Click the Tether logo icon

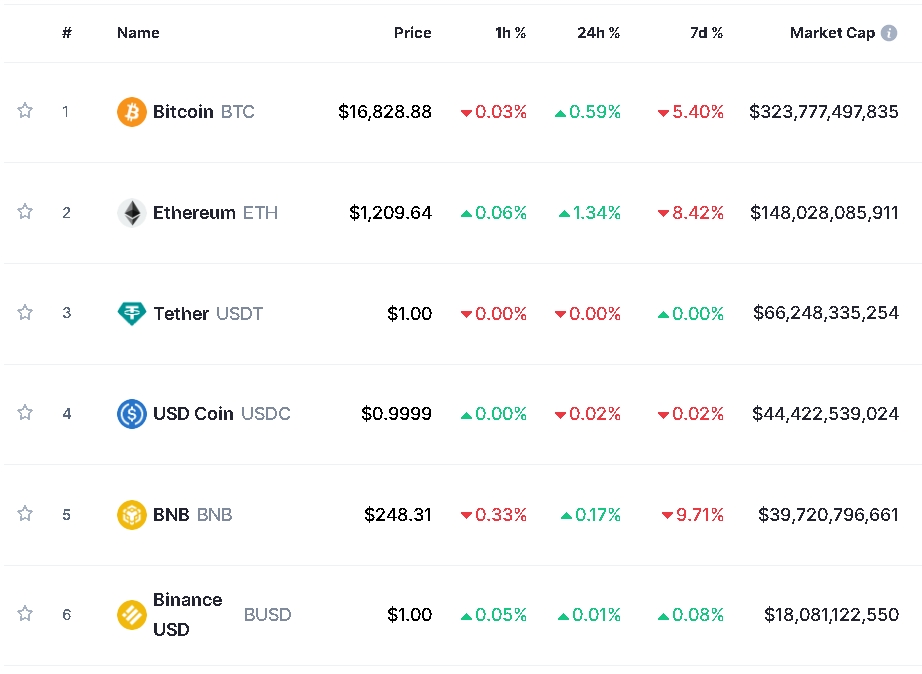tap(131, 314)
